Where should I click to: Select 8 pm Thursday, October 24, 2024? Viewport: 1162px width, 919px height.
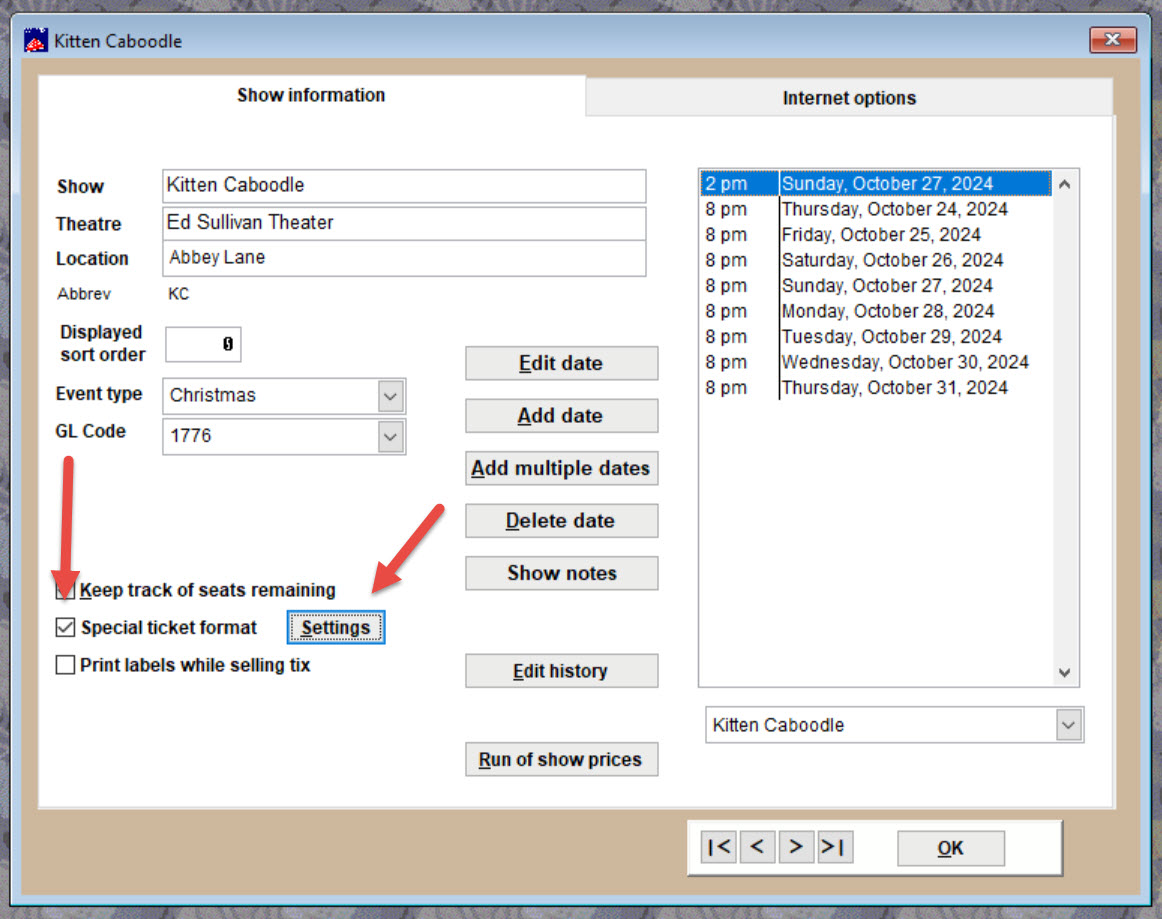[876, 209]
